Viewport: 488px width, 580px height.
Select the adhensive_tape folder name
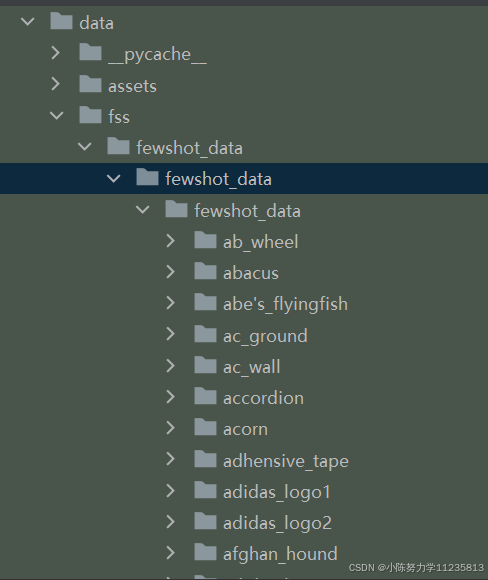[286, 462]
